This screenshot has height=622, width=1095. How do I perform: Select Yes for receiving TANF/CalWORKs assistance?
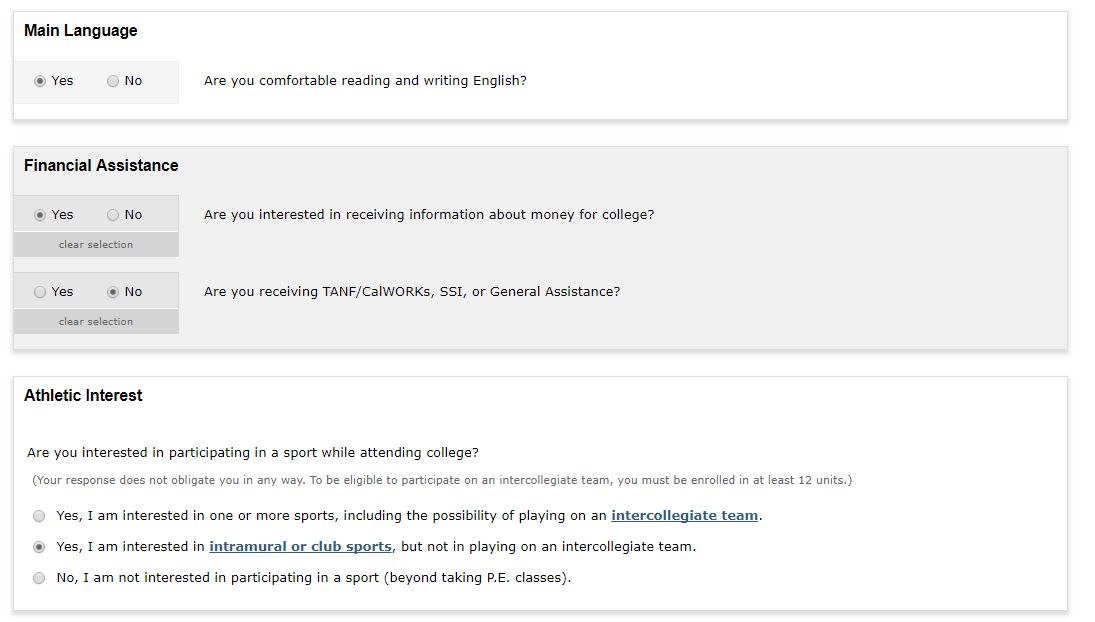tap(40, 292)
